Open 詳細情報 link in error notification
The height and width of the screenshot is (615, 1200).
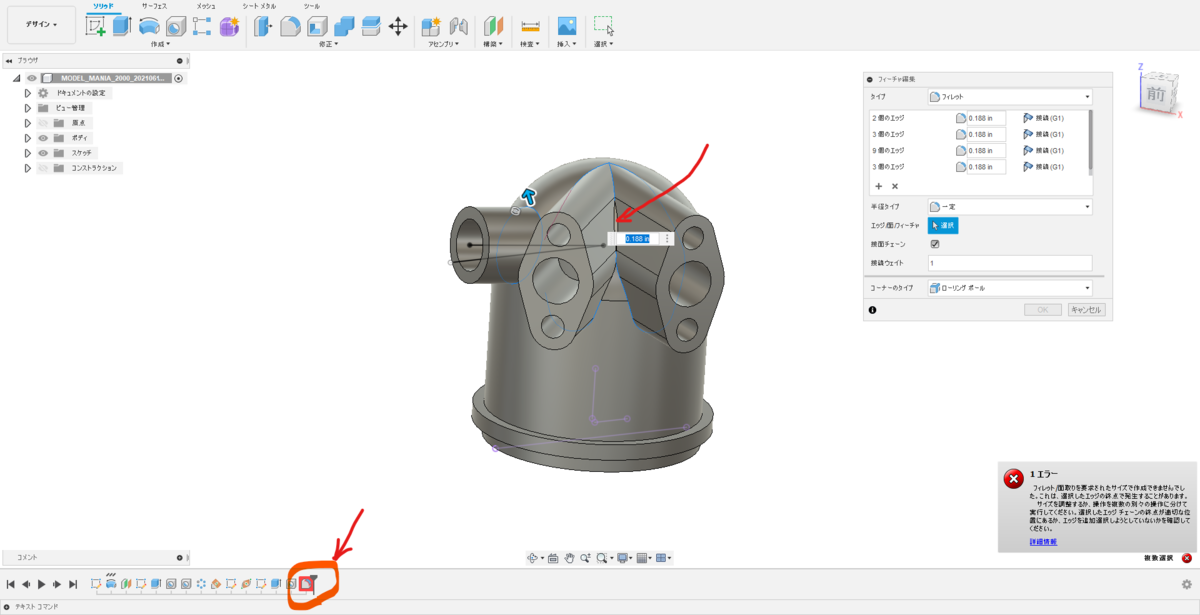tap(1043, 541)
